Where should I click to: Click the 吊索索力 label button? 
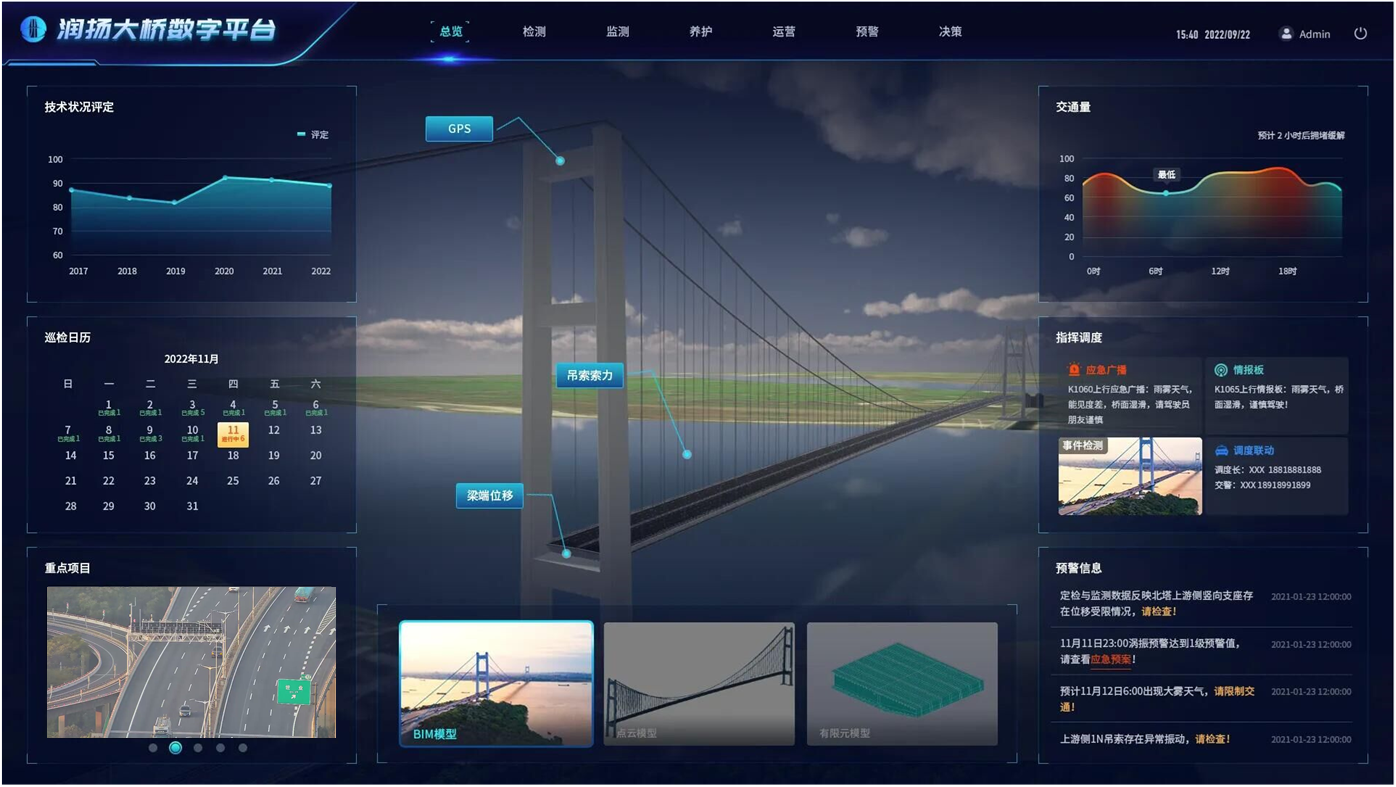pos(589,376)
